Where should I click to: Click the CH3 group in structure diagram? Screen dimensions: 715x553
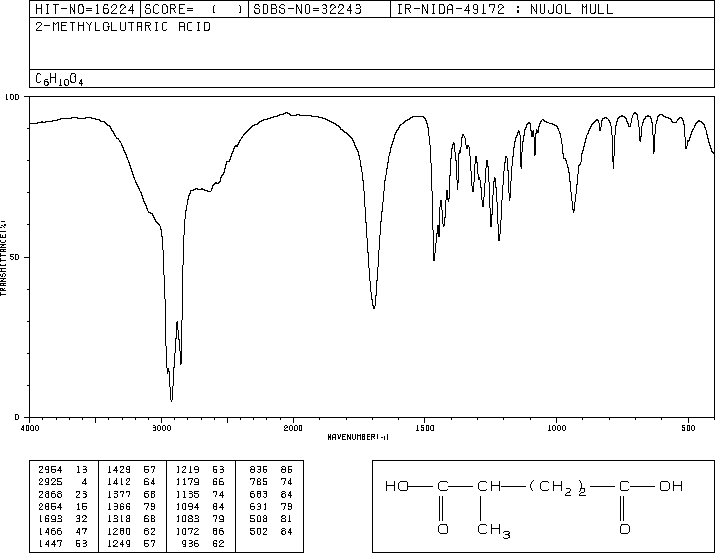[x=494, y=530]
